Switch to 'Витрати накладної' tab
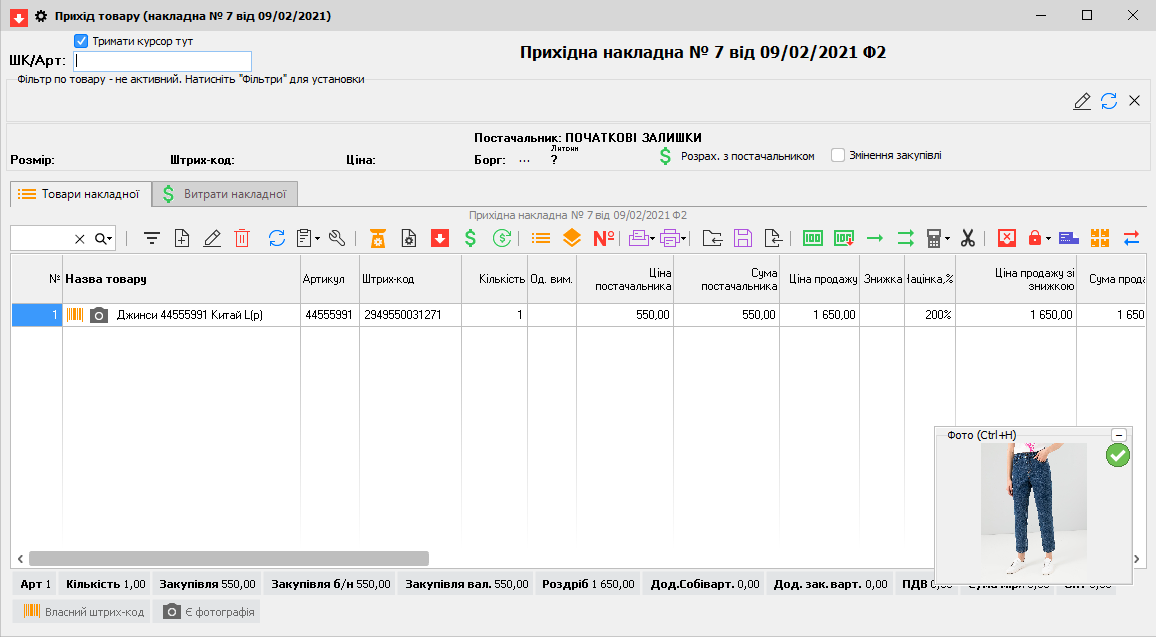 tap(227, 194)
